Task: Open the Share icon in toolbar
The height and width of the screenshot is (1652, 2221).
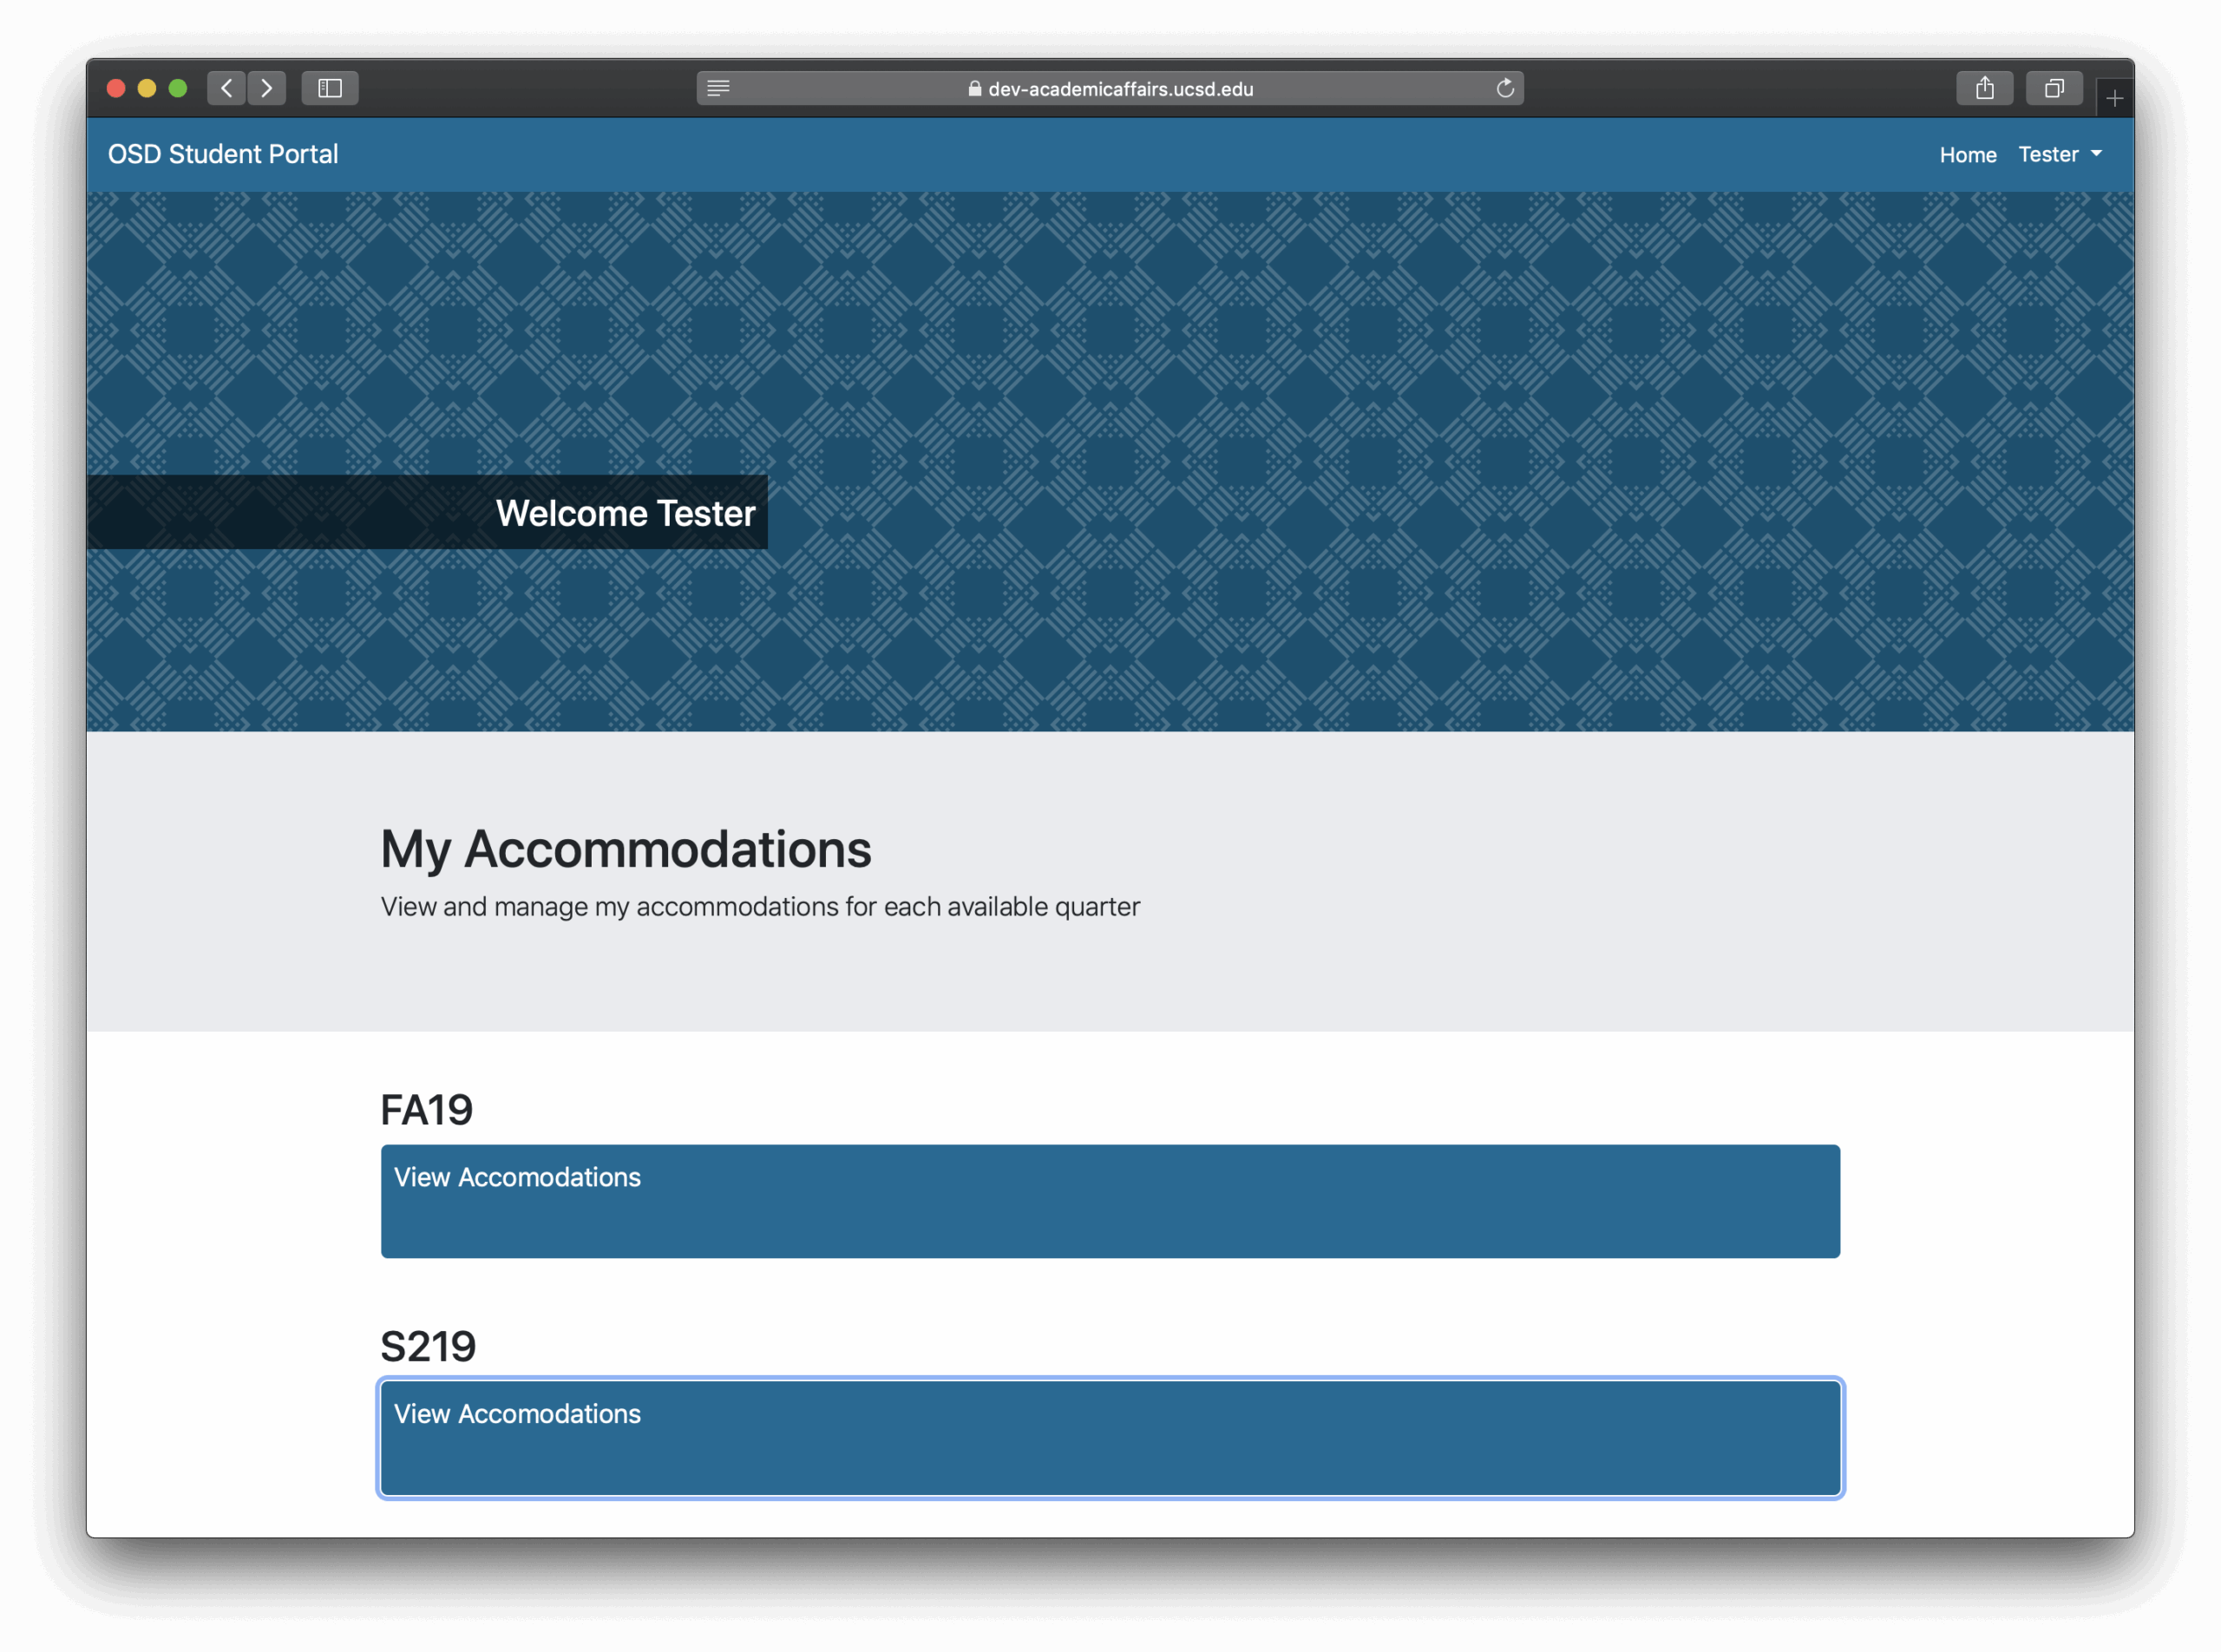Action: pyautogui.click(x=1984, y=88)
